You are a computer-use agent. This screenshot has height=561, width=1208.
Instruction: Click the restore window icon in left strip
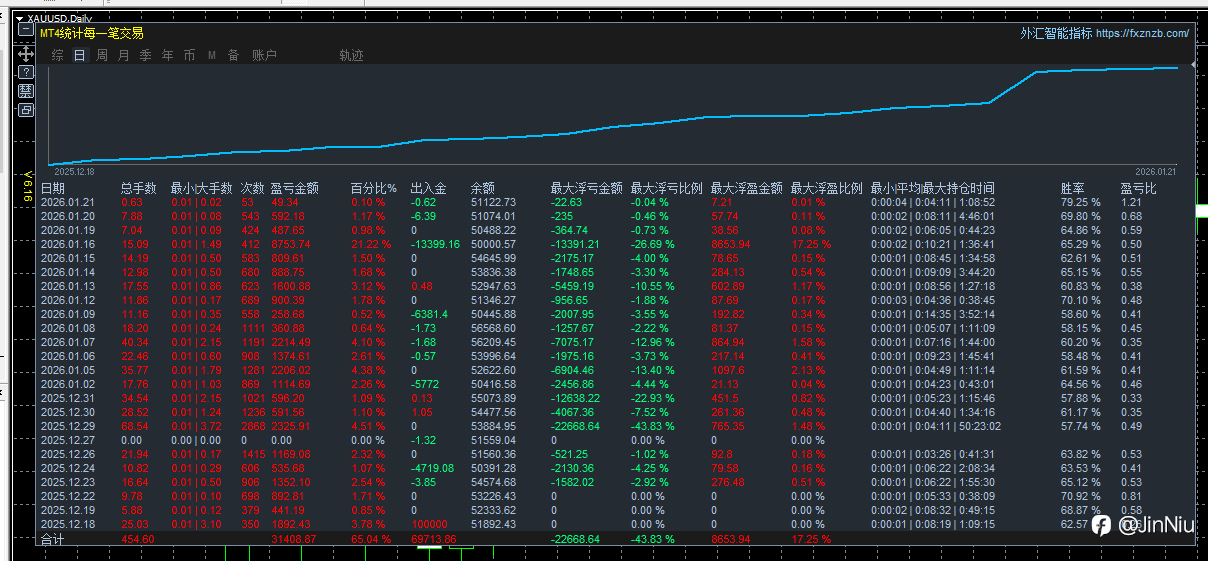point(26,110)
